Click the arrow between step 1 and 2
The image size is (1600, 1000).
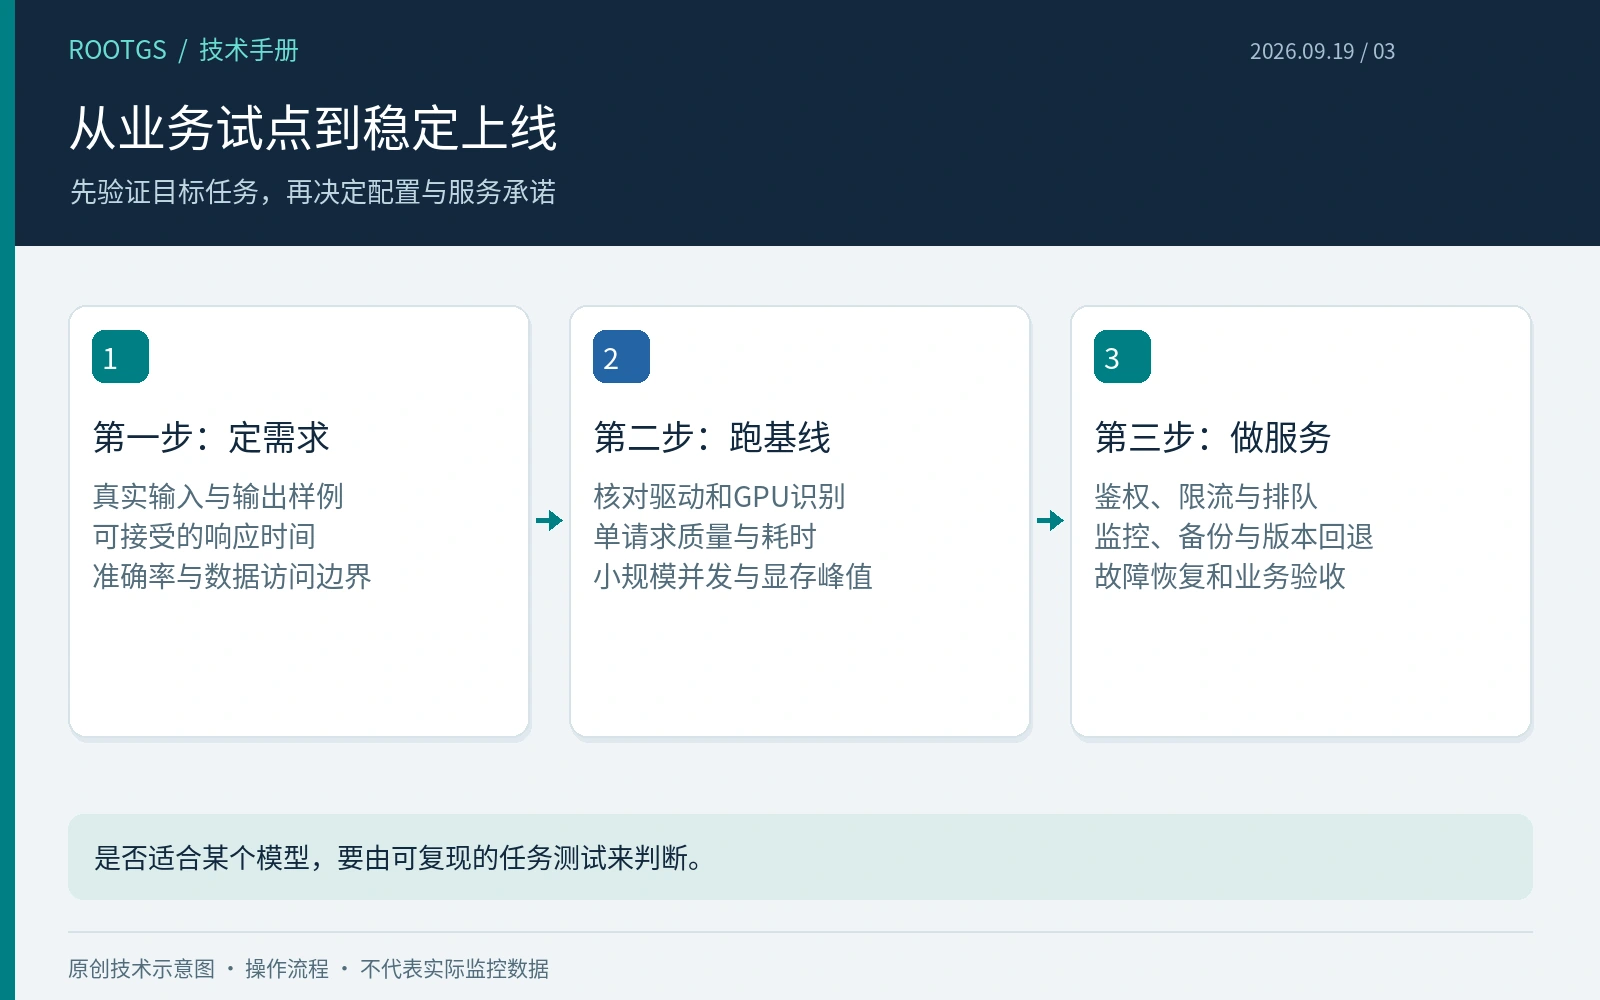point(549,520)
